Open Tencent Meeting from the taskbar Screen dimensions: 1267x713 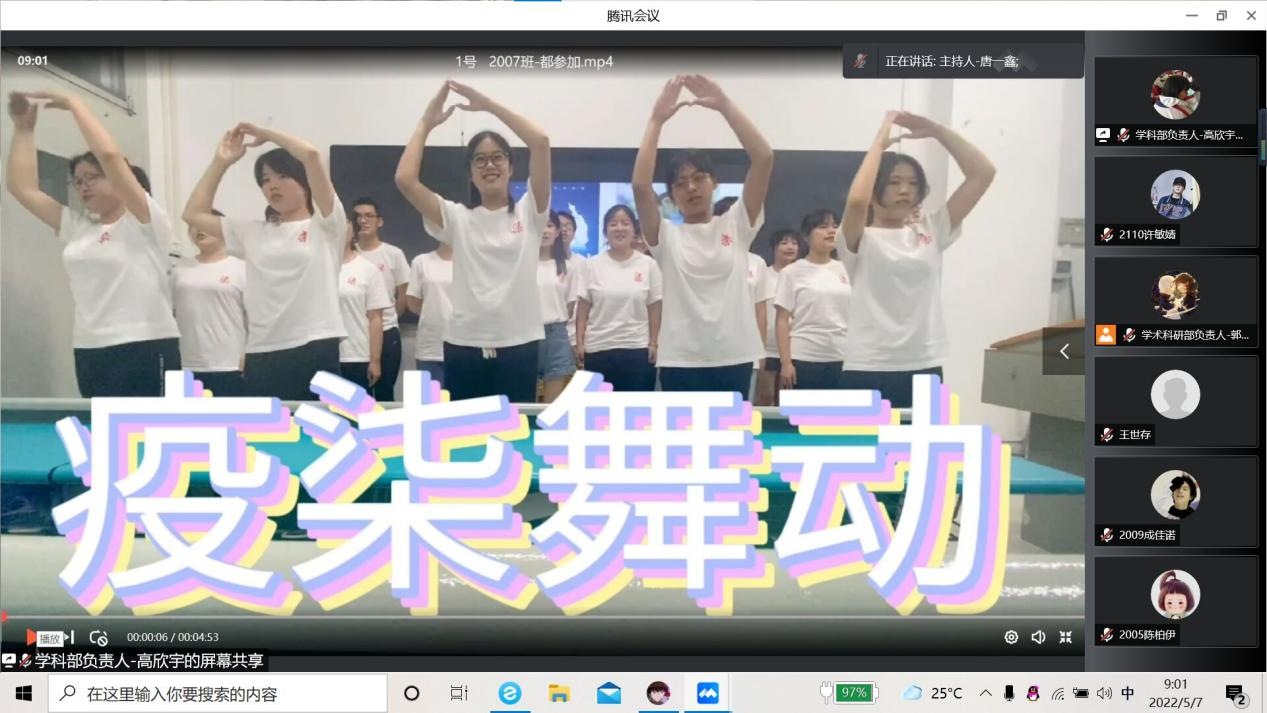708,693
